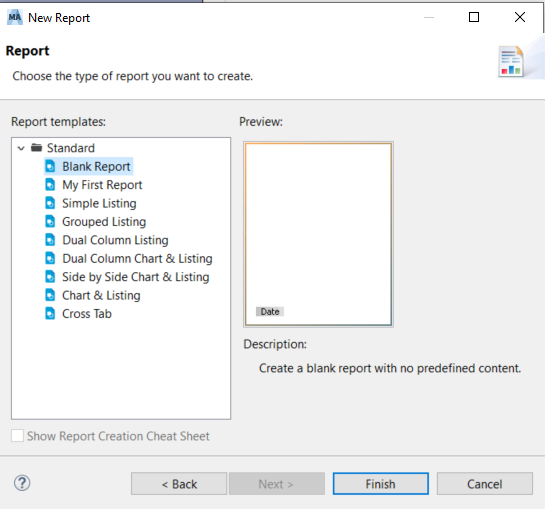Click the Grouped Listing file icon
This screenshot has height=509, width=545.
pos(50,222)
